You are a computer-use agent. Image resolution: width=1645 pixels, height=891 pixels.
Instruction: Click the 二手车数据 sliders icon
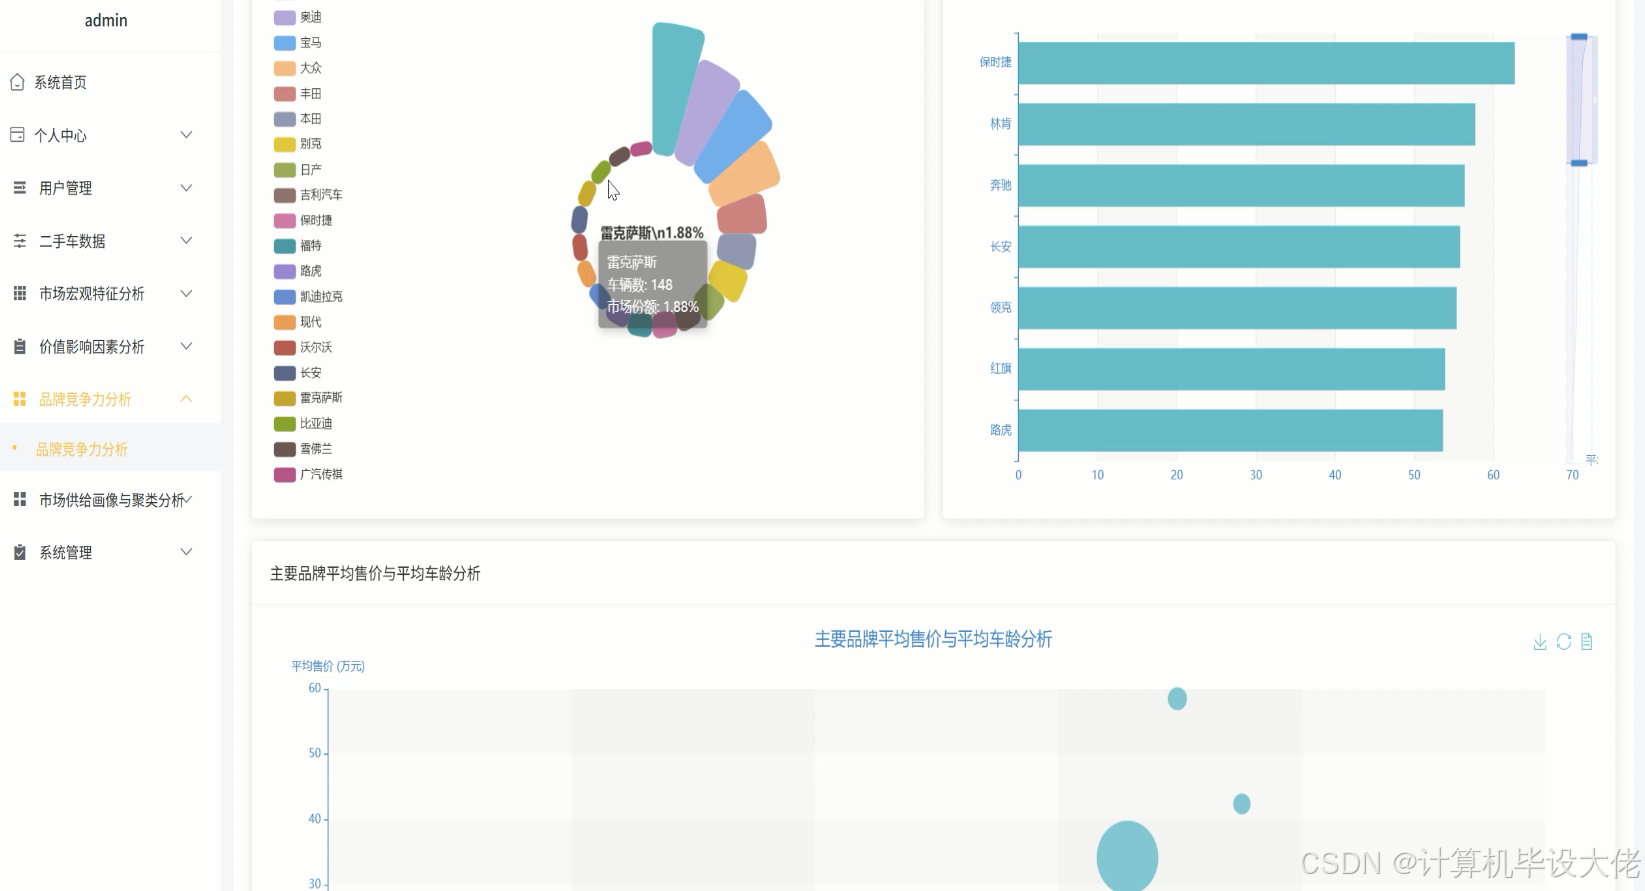tap(19, 241)
